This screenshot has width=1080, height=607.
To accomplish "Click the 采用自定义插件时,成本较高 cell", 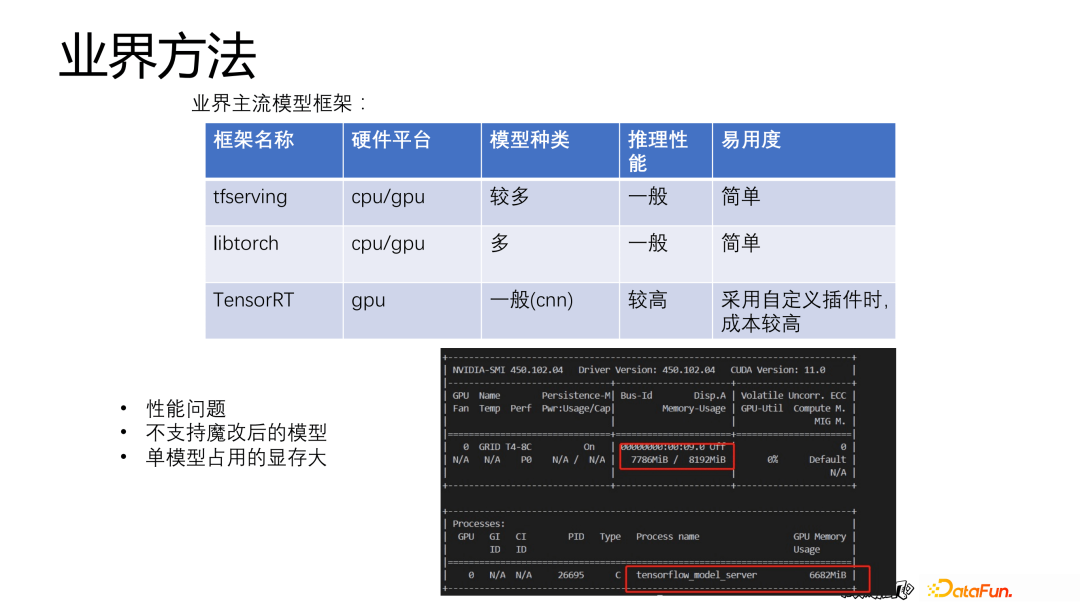I will click(804, 311).
